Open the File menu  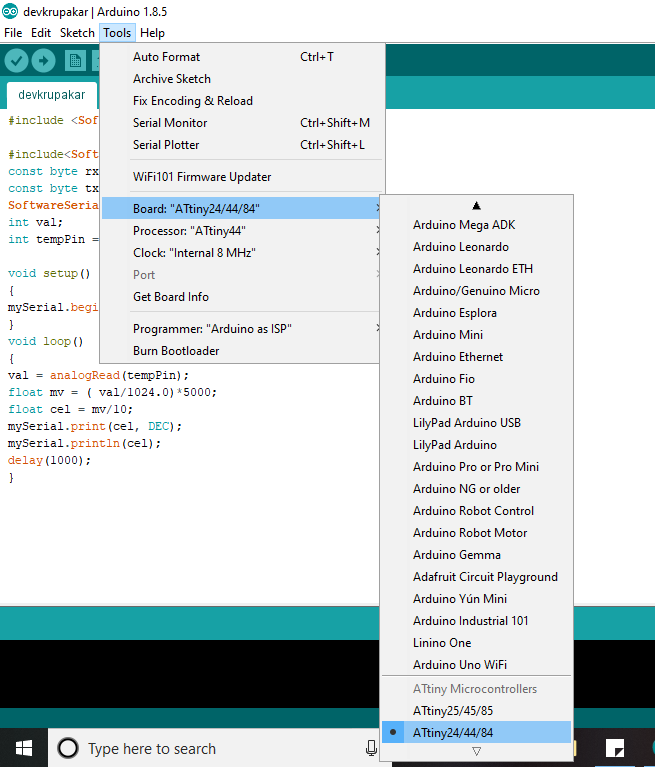[x=13, y=33]
